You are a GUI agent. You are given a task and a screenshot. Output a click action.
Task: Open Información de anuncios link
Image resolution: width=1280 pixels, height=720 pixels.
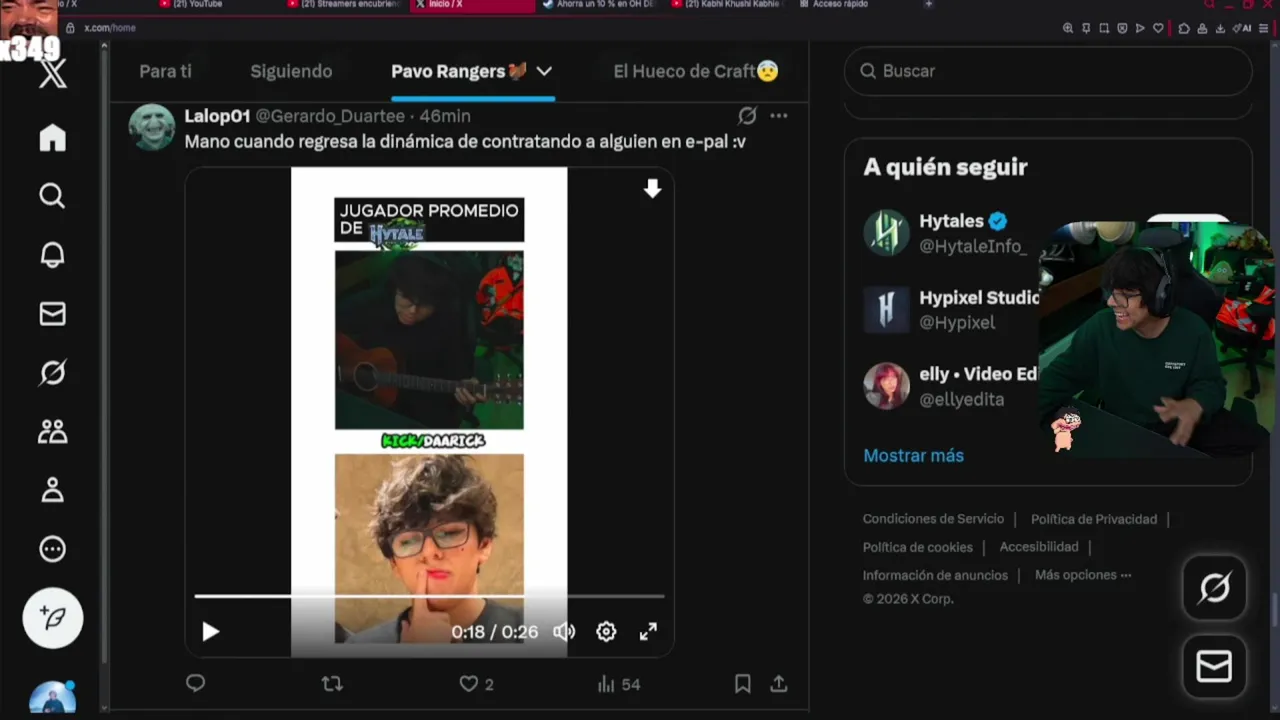pos(935,575)
